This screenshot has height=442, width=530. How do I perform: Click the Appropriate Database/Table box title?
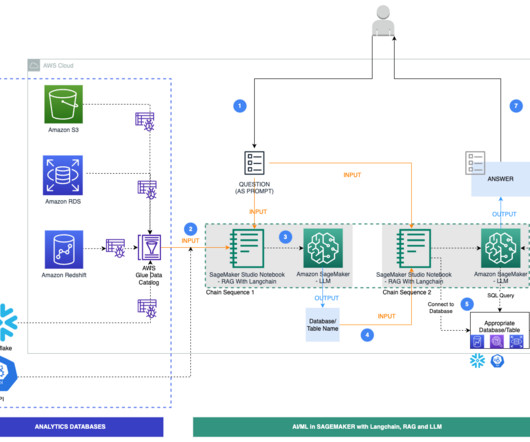[x=499, y=326]
